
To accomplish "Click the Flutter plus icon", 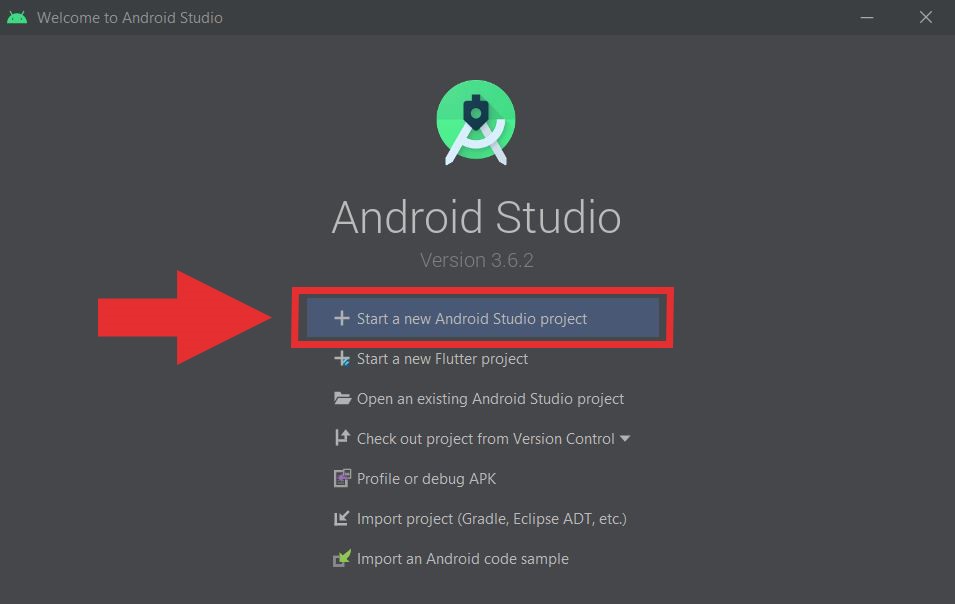I will [342, 359].
